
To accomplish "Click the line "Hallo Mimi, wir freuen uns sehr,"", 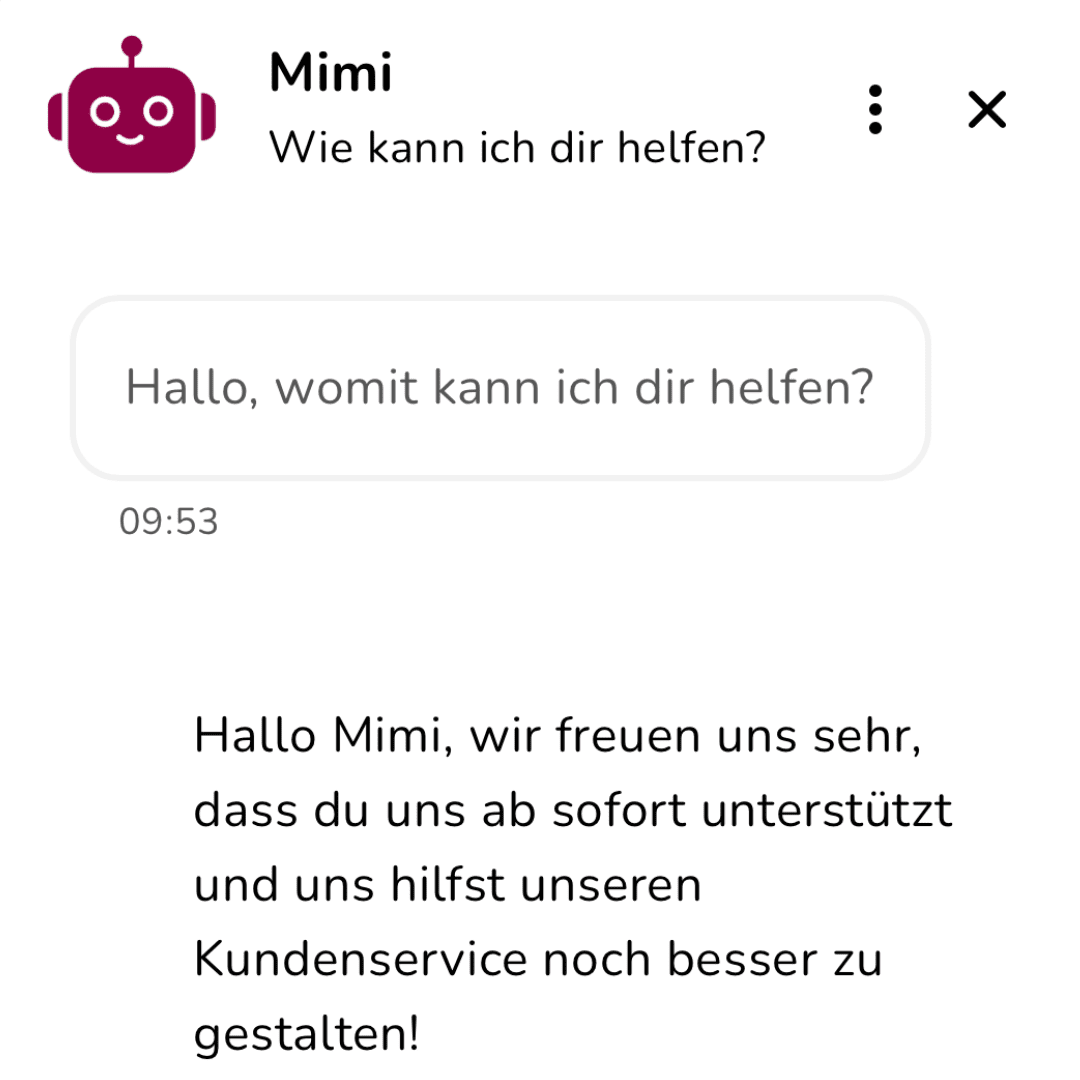I will tap(556, 739).
